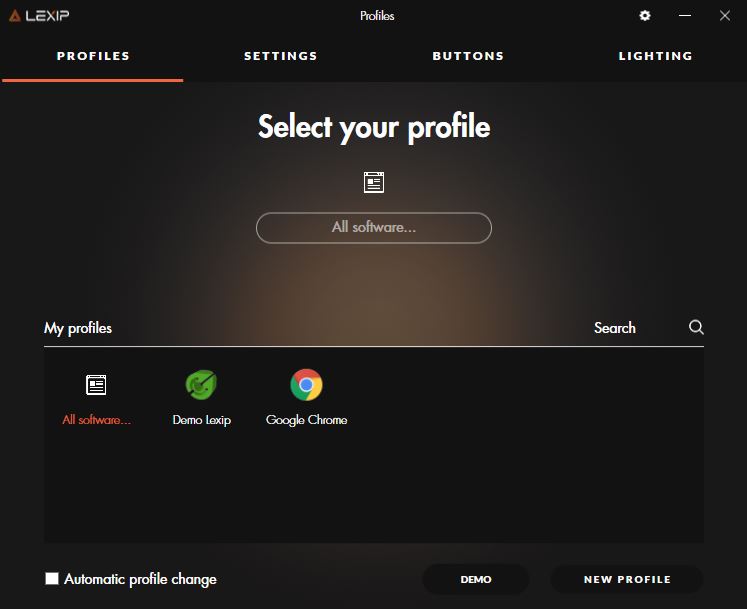Click the All software name field
This screenshot has width=747, height=609.
click(374, 228)
